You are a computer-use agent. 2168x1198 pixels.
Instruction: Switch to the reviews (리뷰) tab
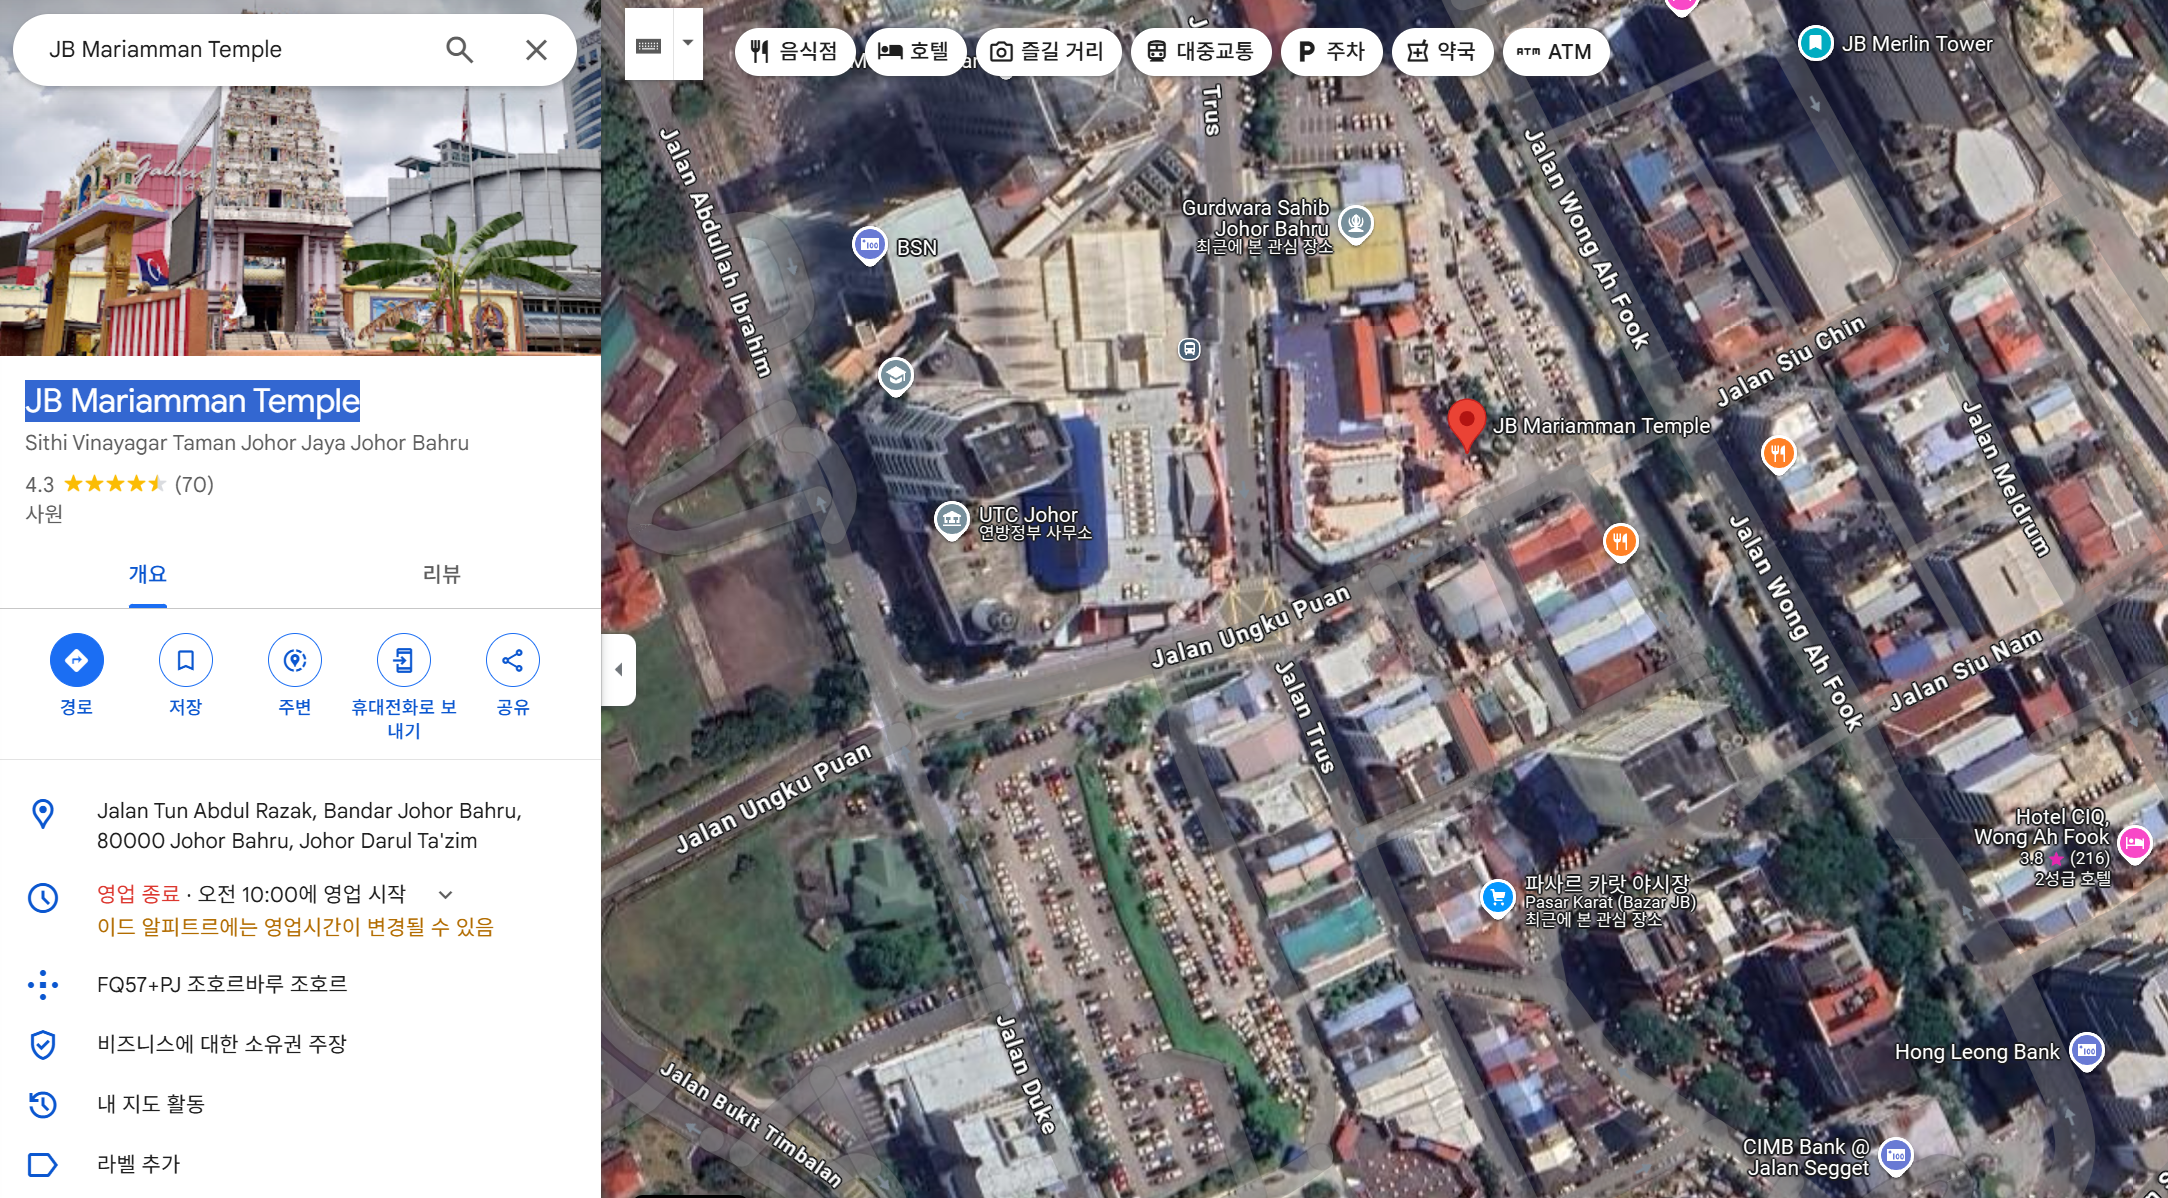pos(441,574)
